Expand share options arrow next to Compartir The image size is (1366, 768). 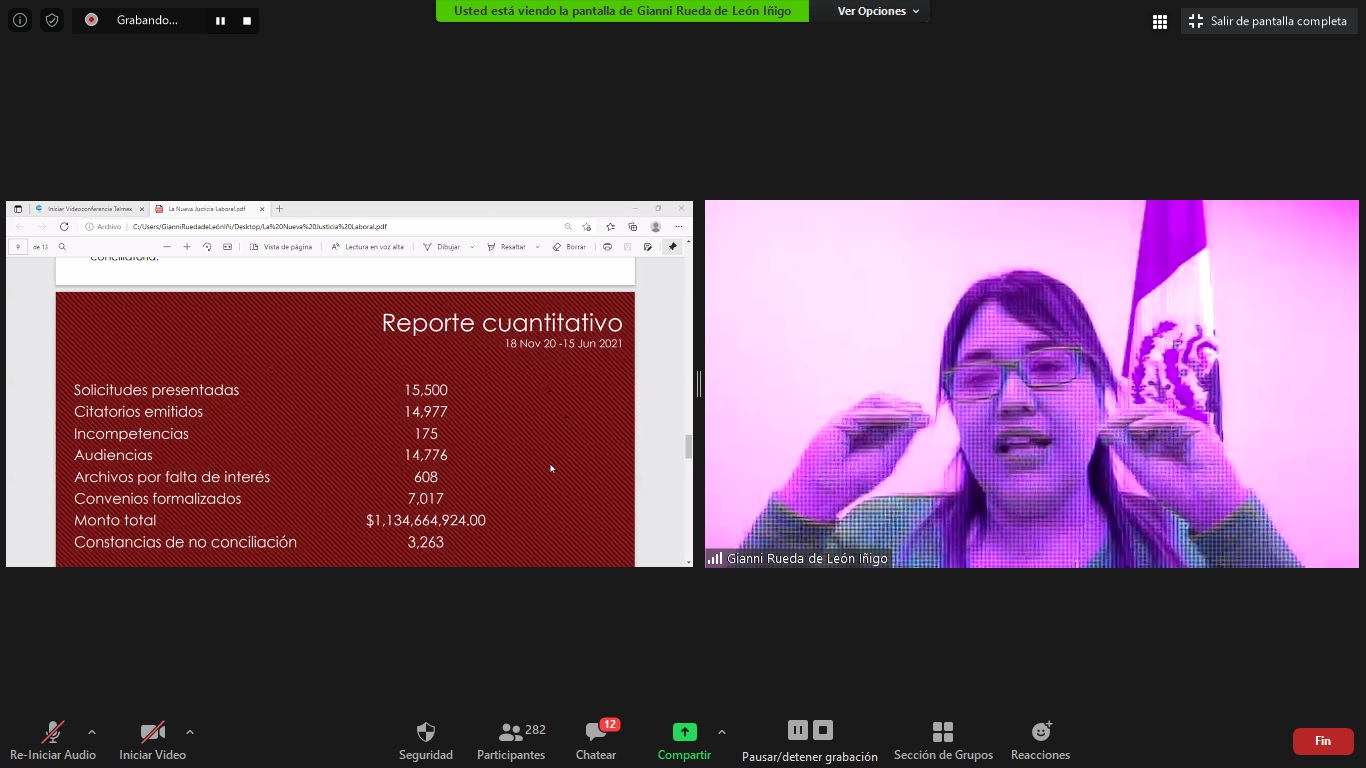tap(722, 732)
